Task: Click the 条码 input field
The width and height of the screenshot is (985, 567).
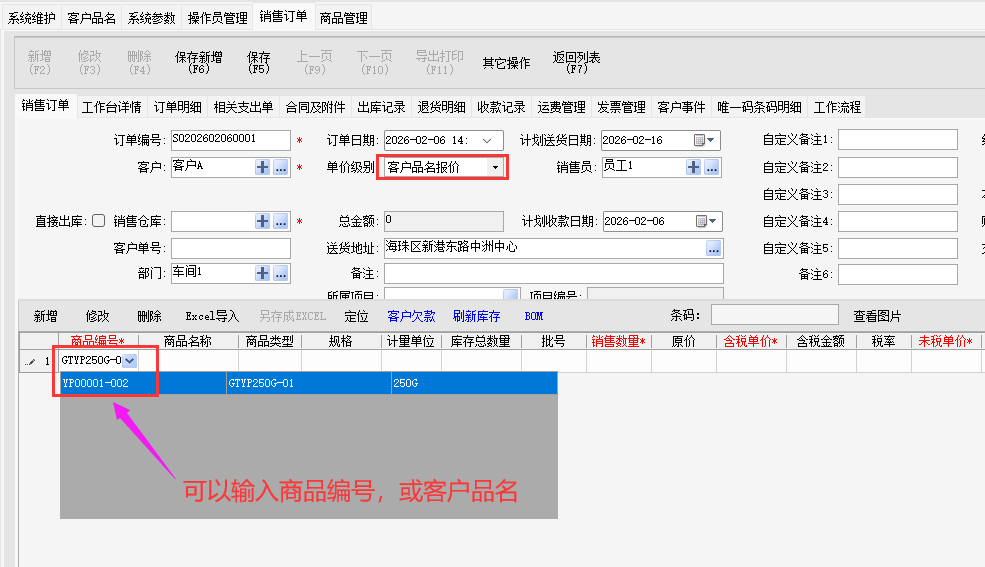Action: (774, 316)
